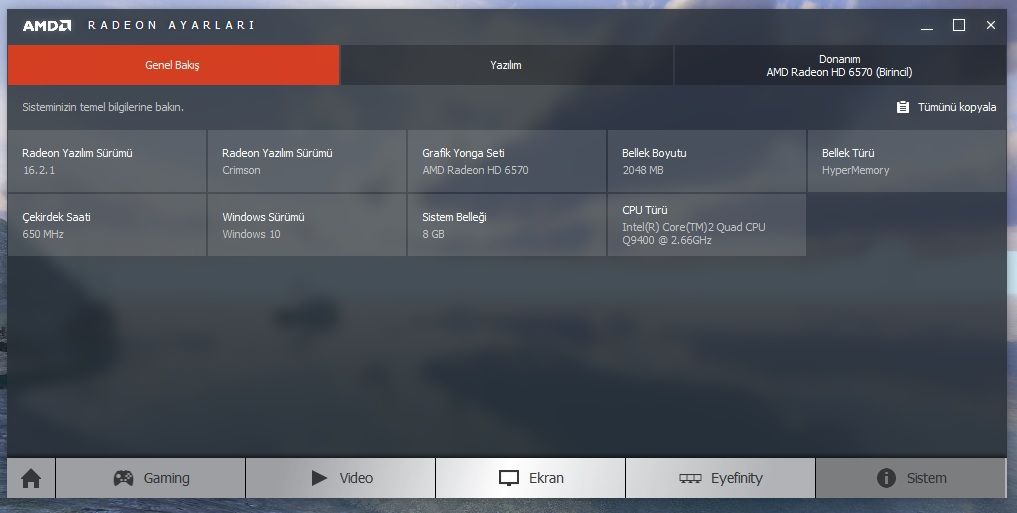The width and height of the screenshot is (1017, 513).
Task: Click Tümünü kopyala to copy all info
Action: 946,107
